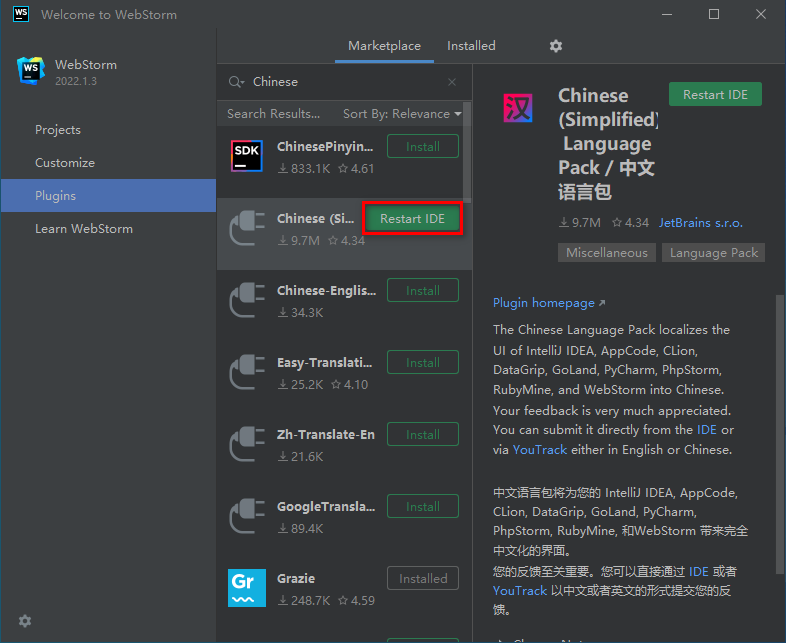Click the WebStorm logo in the sidebar
Image resolution: width=786 pixels, height=643 pixels.
click(x=31, y=71)
